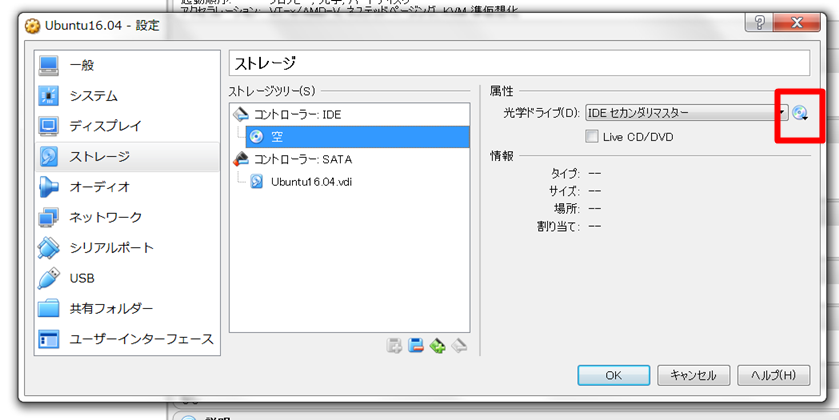
Task: Click the question mark help button in title bar
Action: [759, 22]
